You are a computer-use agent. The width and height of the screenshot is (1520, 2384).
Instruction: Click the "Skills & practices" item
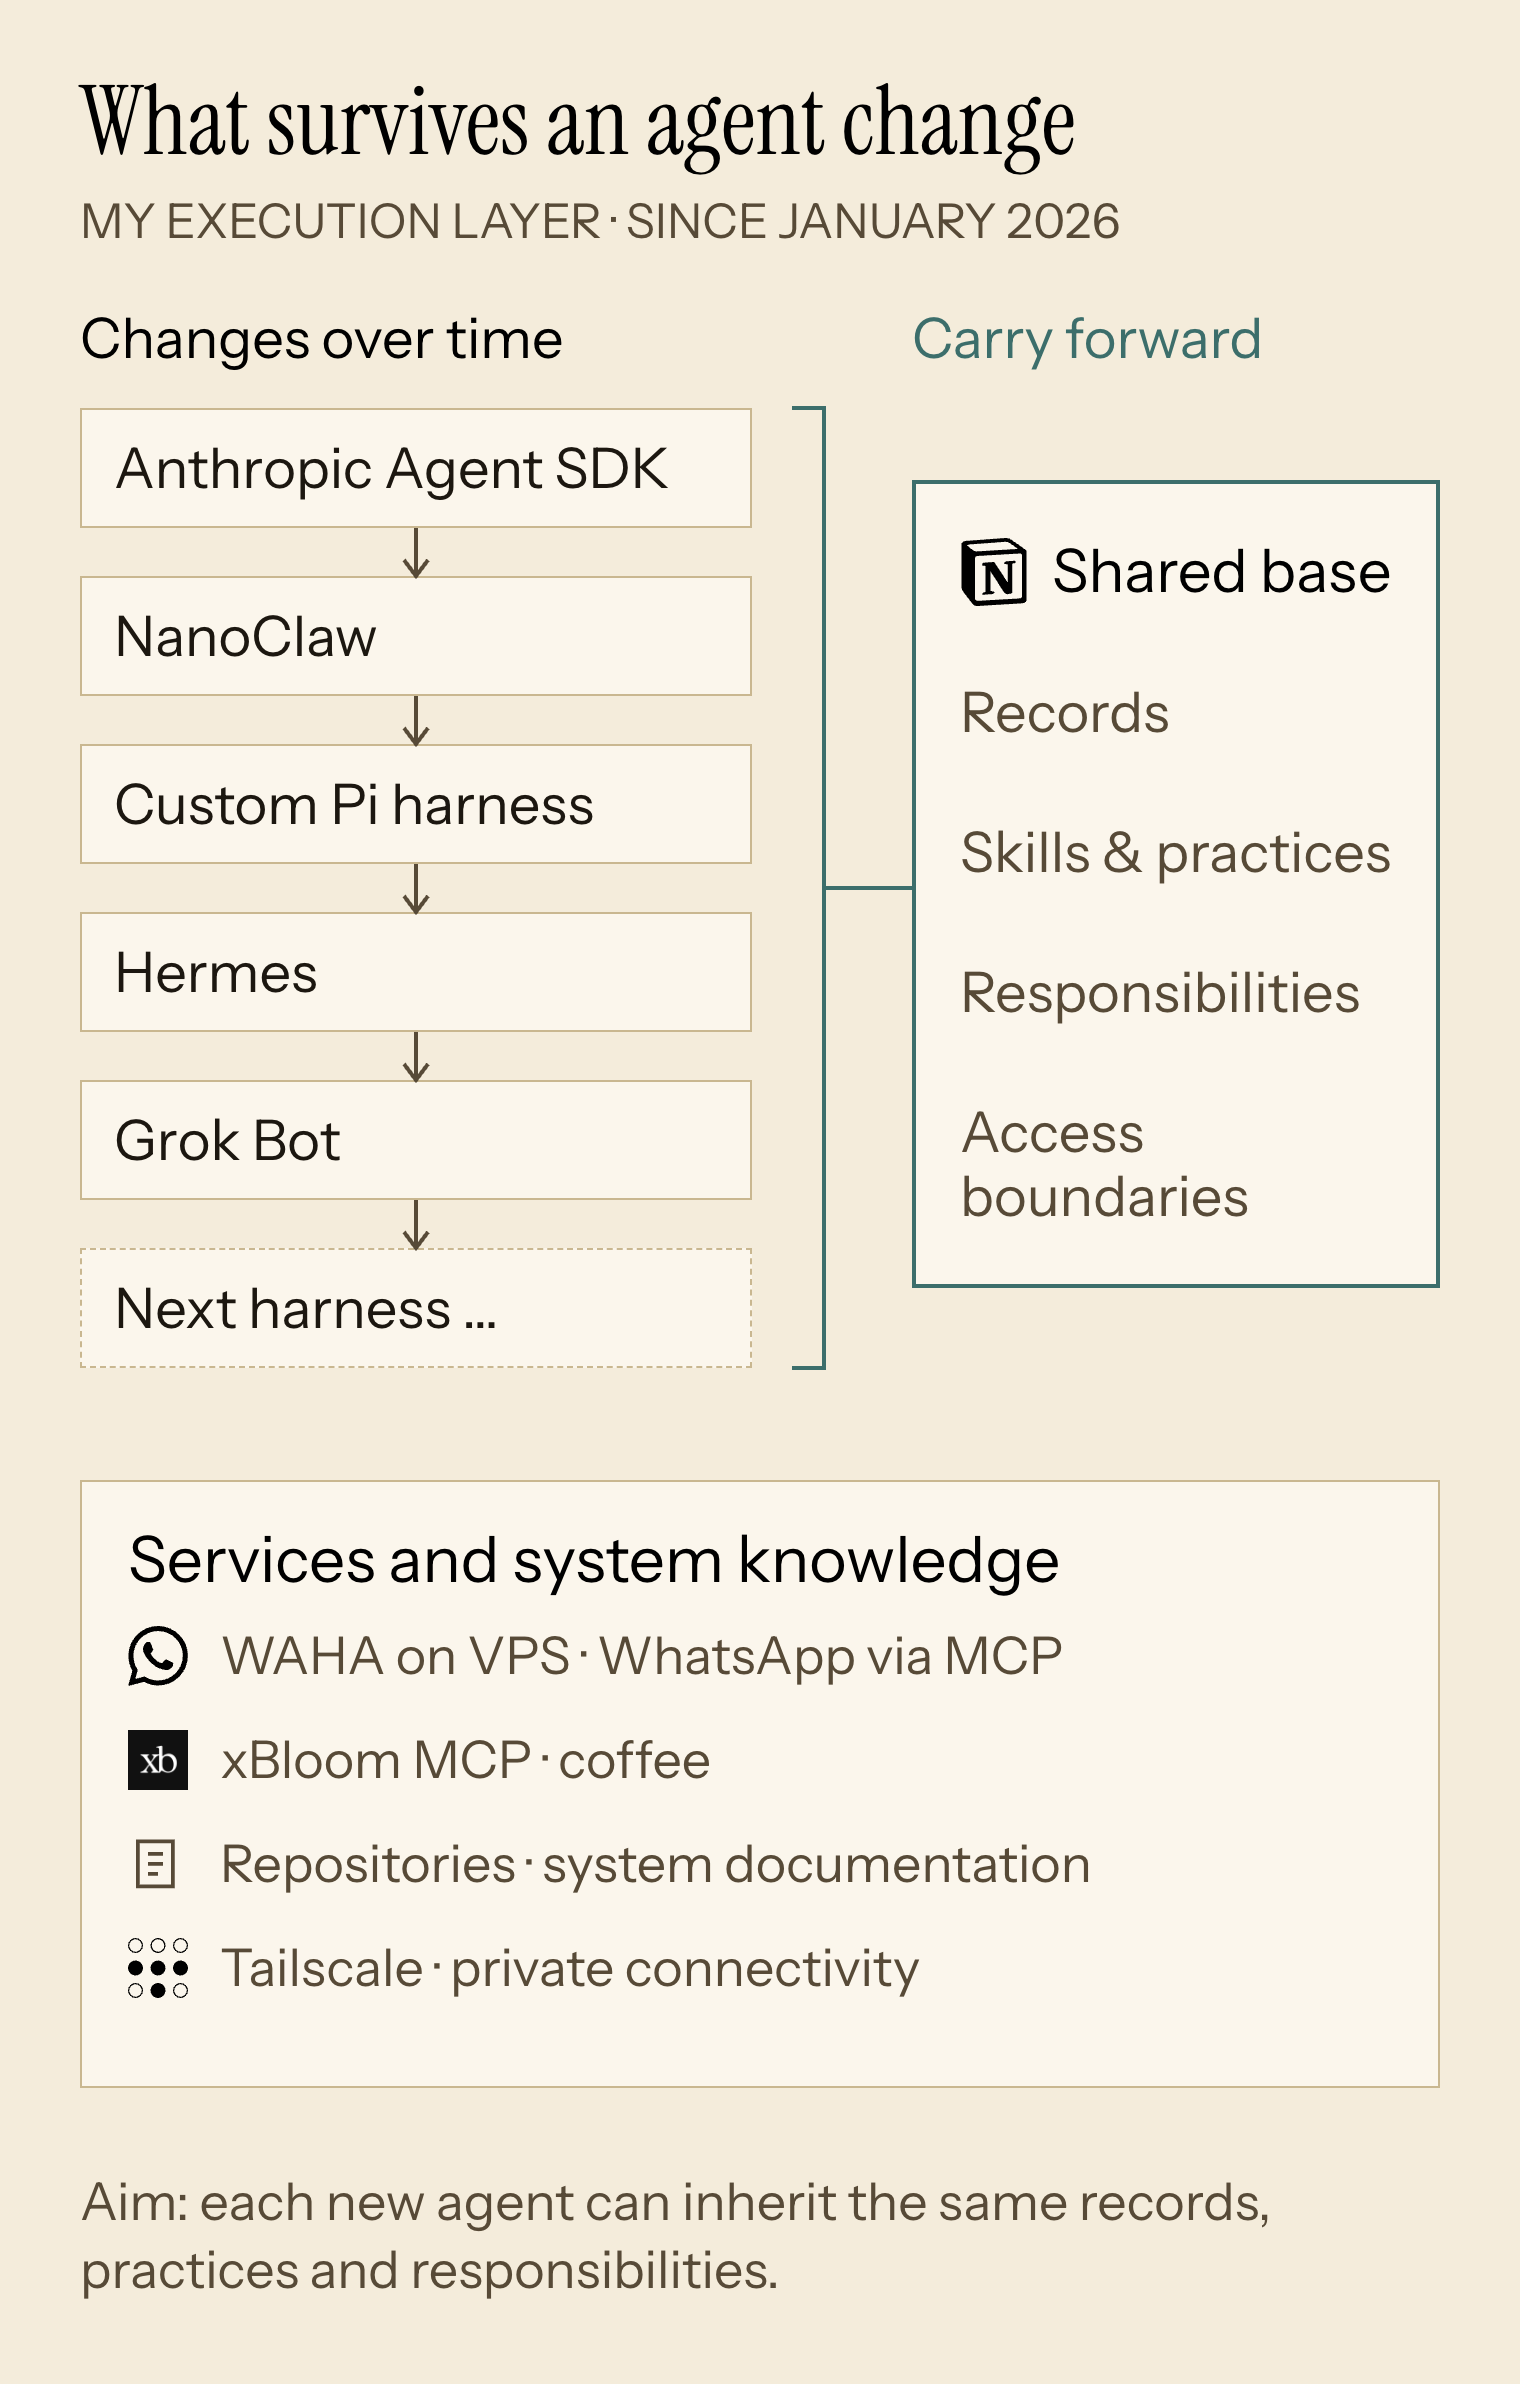click(x=1176, y=853)
